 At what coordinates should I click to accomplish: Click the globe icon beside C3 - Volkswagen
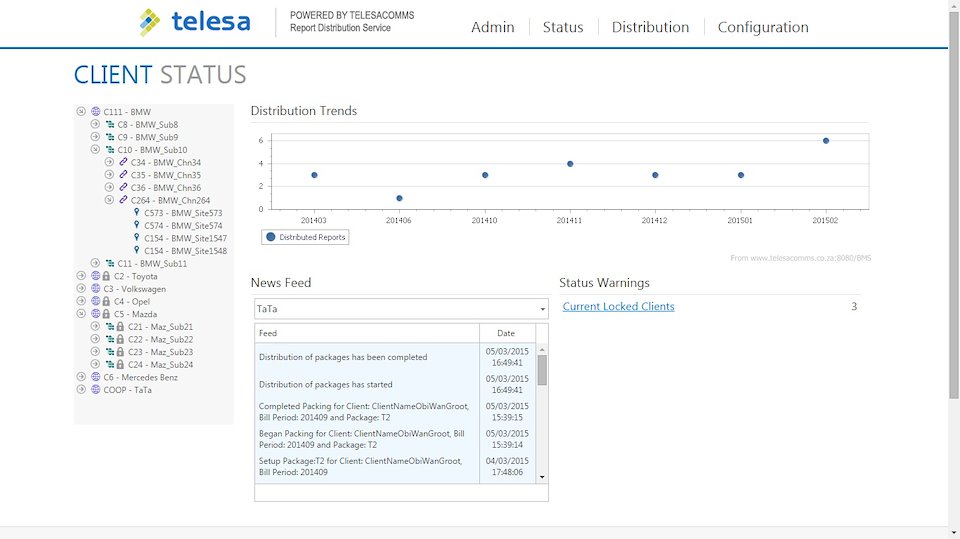96,288
